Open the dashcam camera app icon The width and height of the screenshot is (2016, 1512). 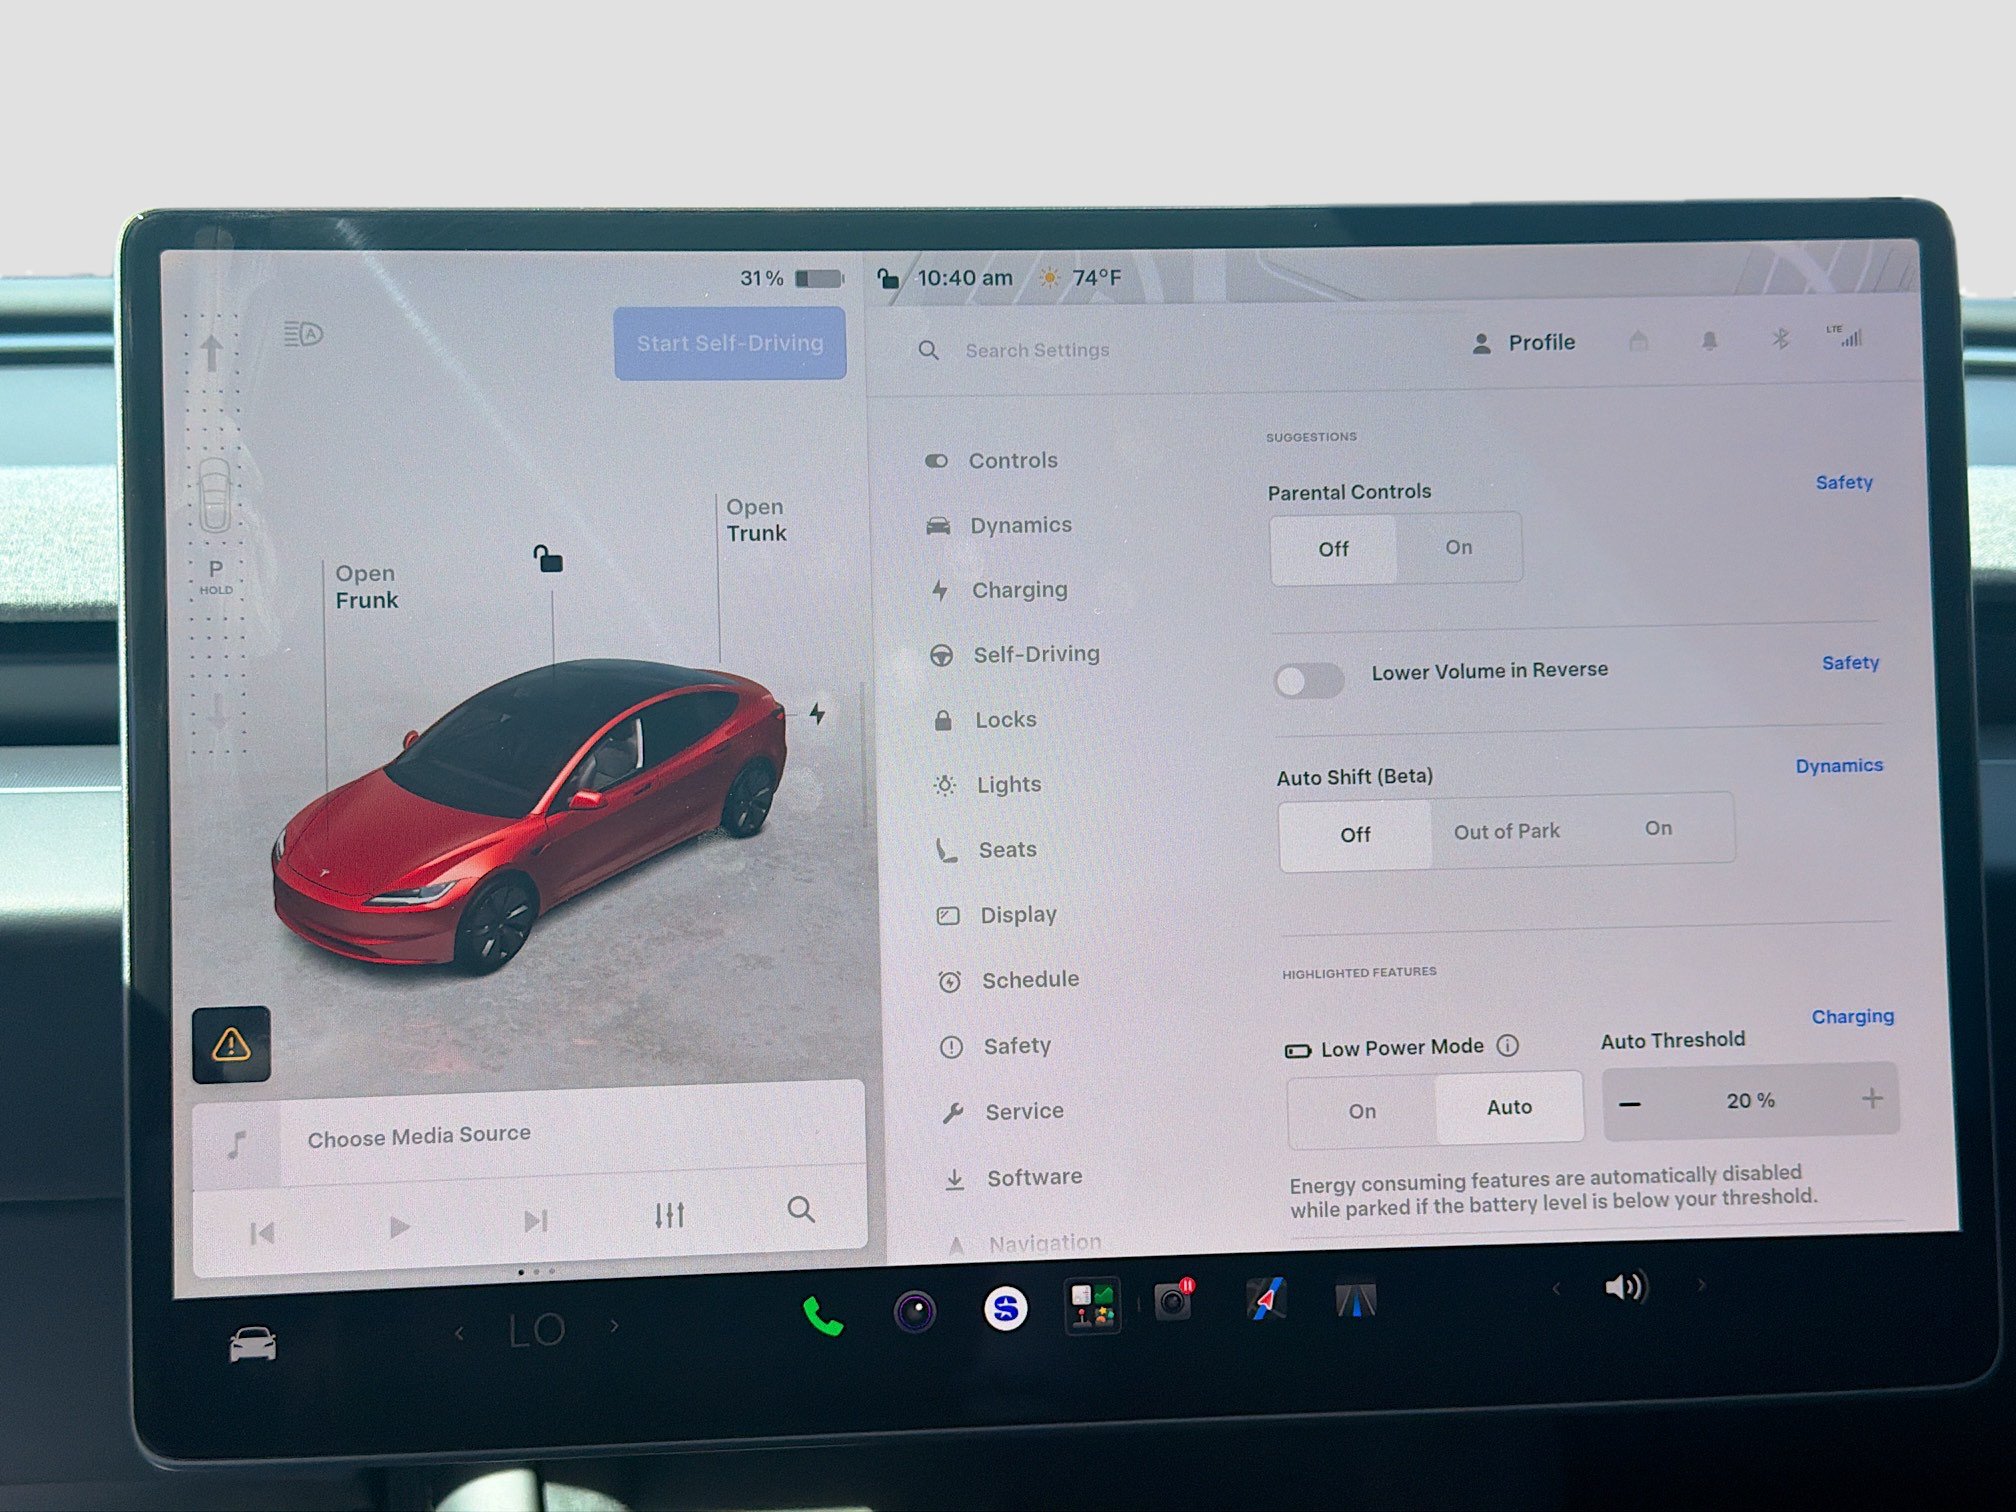point(915,1311)
